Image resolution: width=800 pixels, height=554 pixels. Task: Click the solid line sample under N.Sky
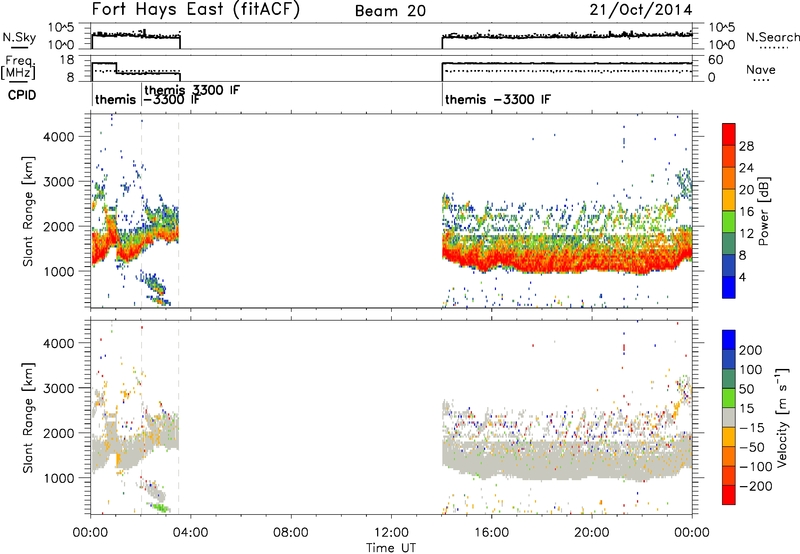click(19, 47)
